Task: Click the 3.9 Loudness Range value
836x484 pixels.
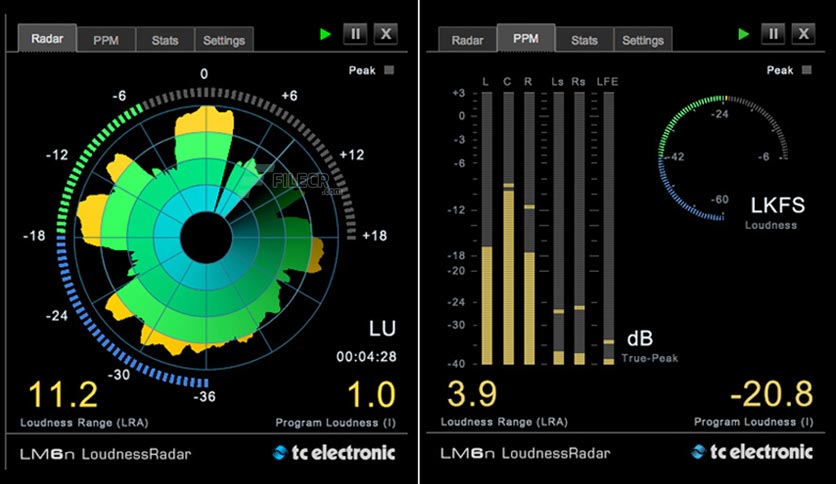Action: [471, 394]
